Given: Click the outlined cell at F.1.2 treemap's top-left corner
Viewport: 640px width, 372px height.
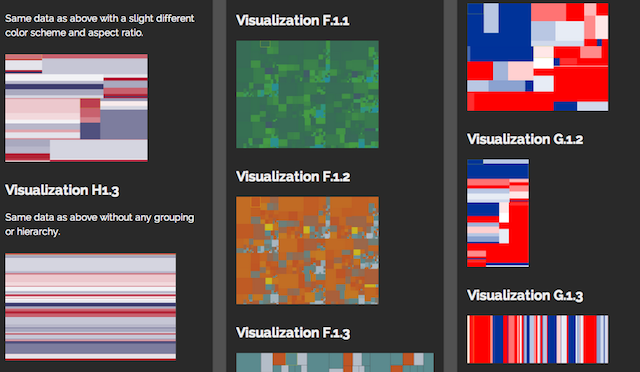Looking at the screenshot, I should [256, 202].
